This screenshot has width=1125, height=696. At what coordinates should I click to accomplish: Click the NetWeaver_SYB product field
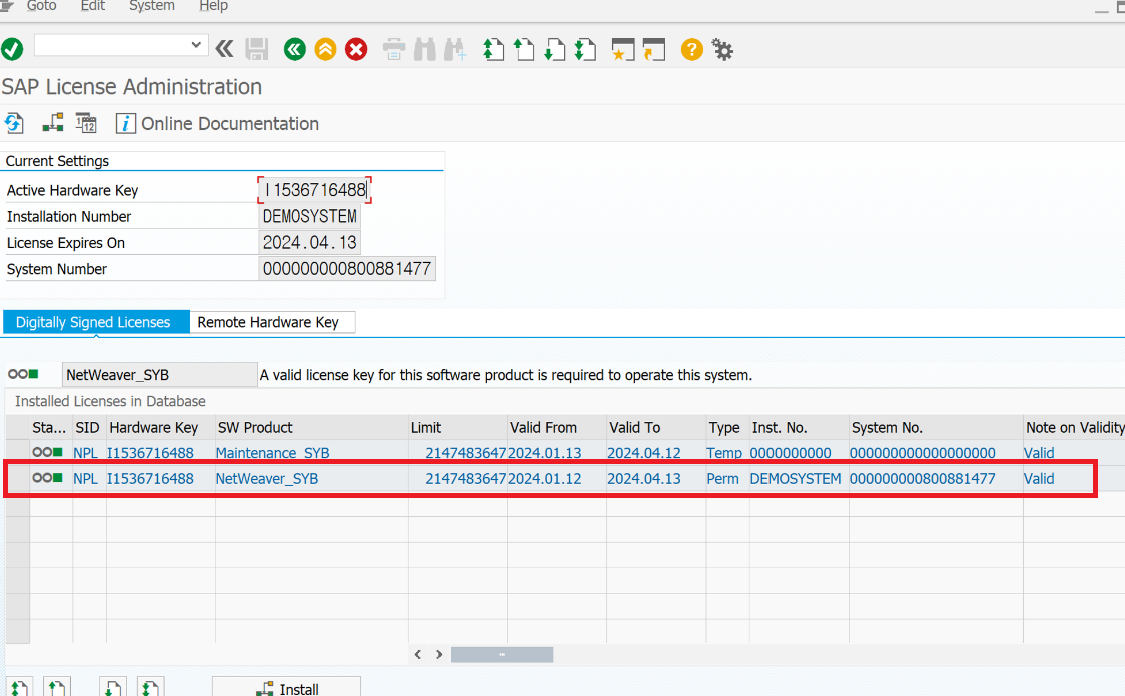(x=159, y=375)
